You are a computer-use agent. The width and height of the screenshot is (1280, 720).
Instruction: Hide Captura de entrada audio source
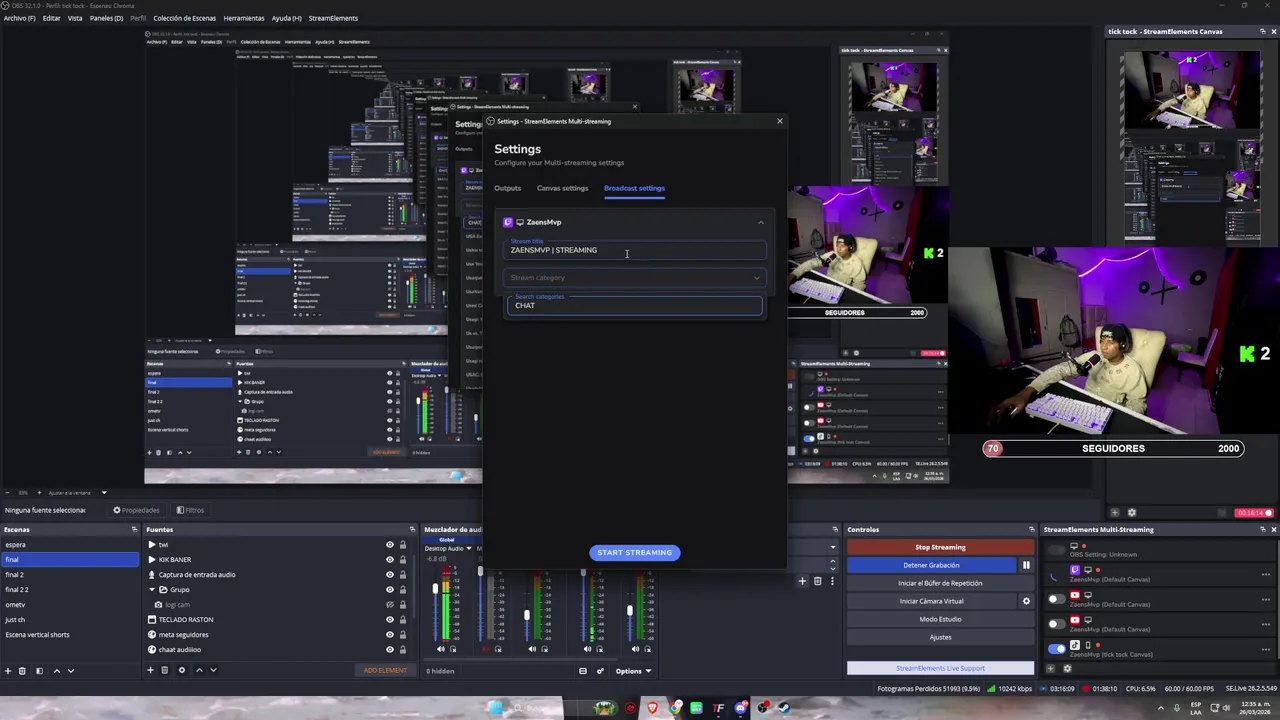coord(390,575)
